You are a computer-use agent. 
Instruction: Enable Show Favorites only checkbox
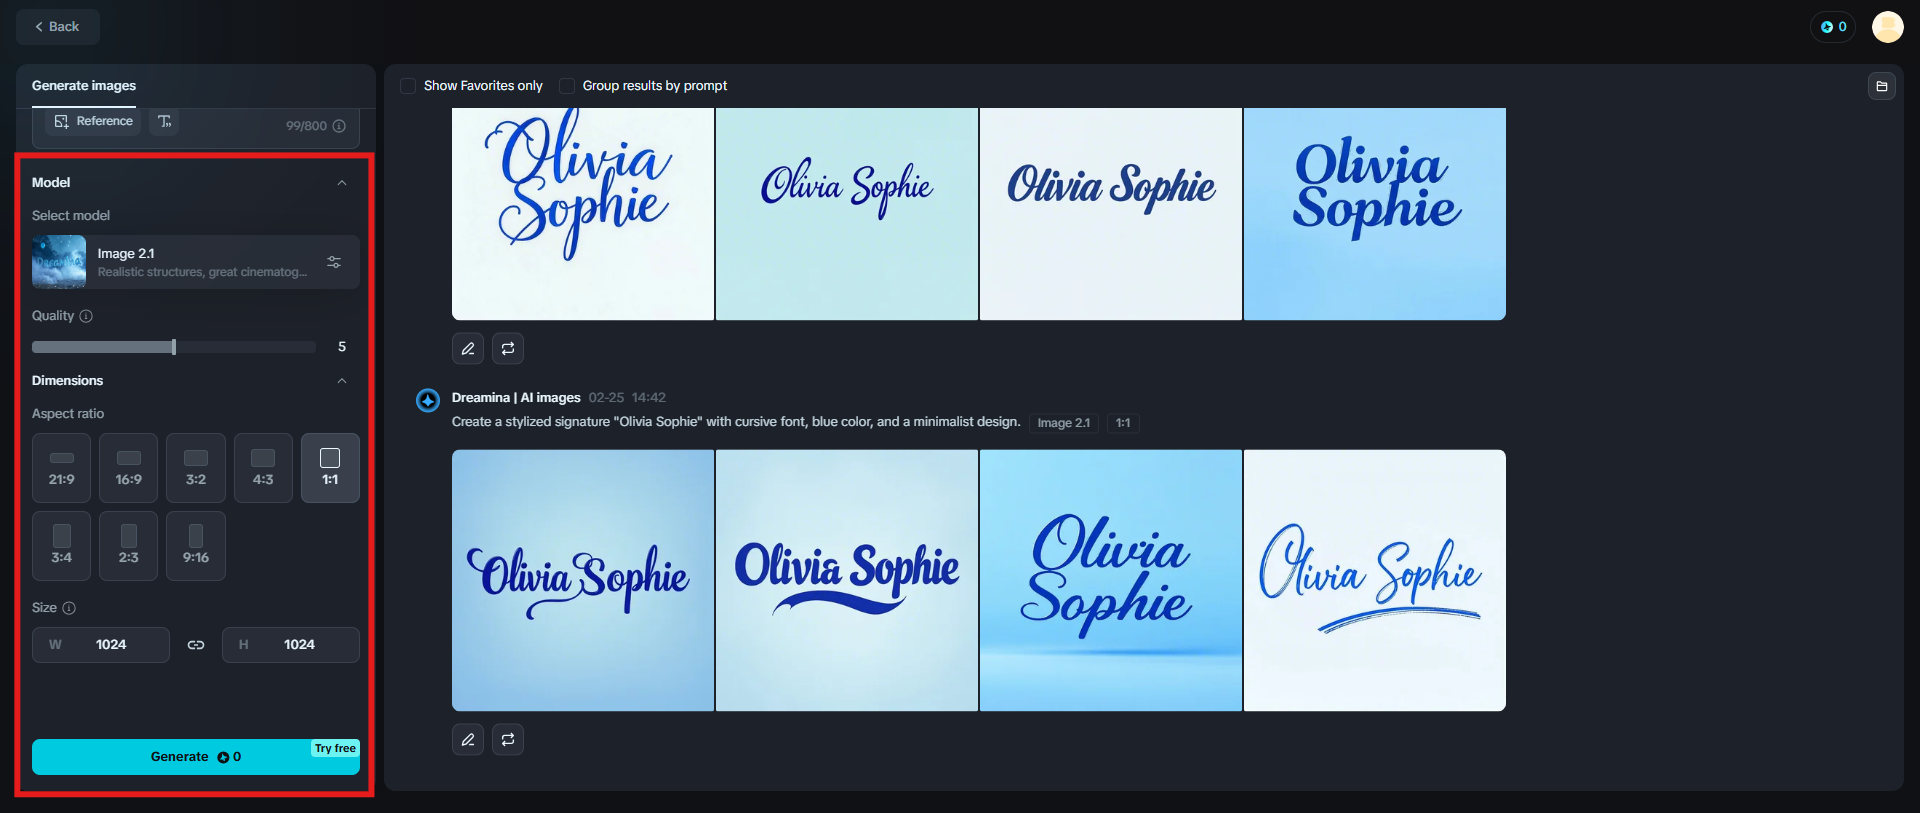(408, 86)
